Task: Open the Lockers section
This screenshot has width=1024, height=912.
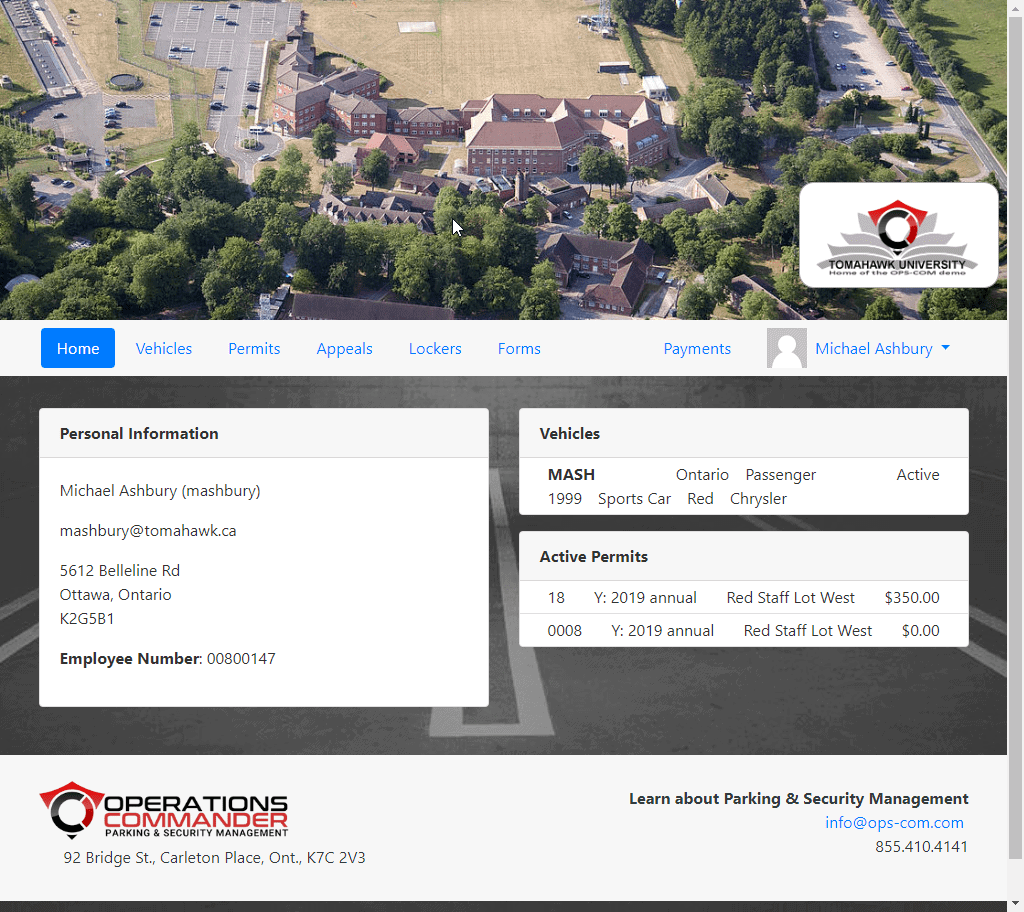Action: (435, 348)
